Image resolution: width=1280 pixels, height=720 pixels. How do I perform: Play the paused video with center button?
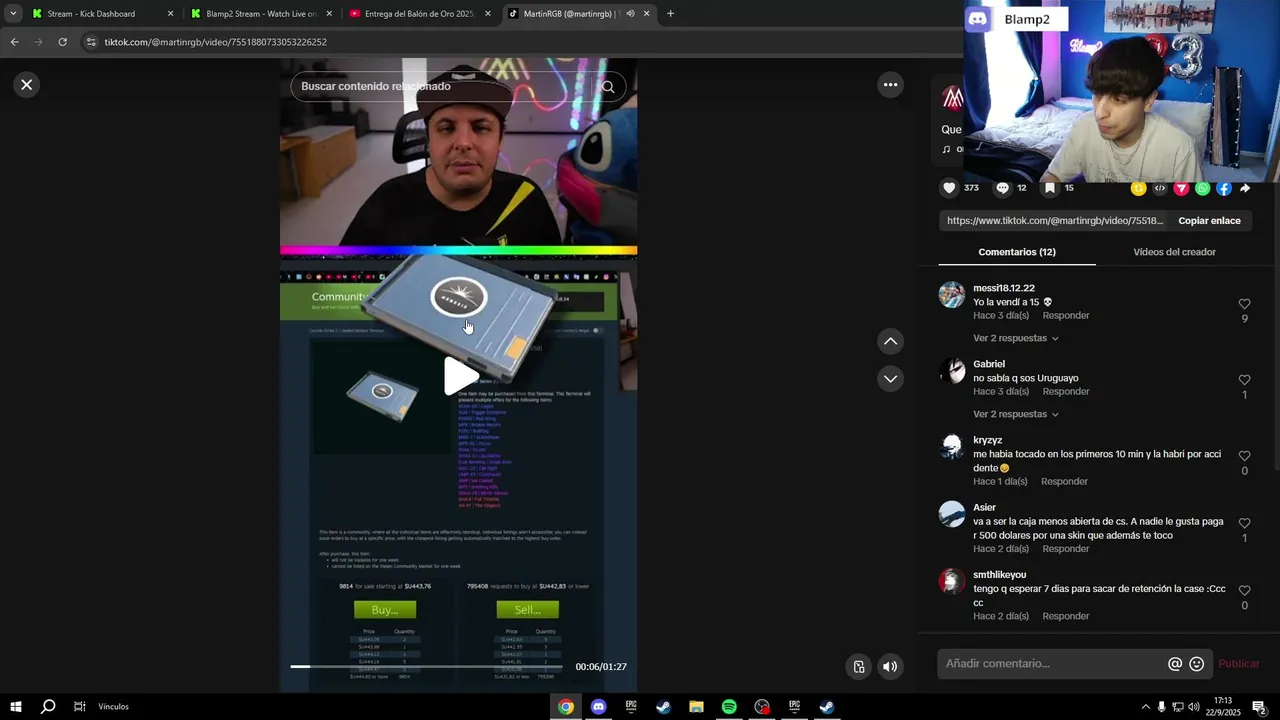coord(460,376)
